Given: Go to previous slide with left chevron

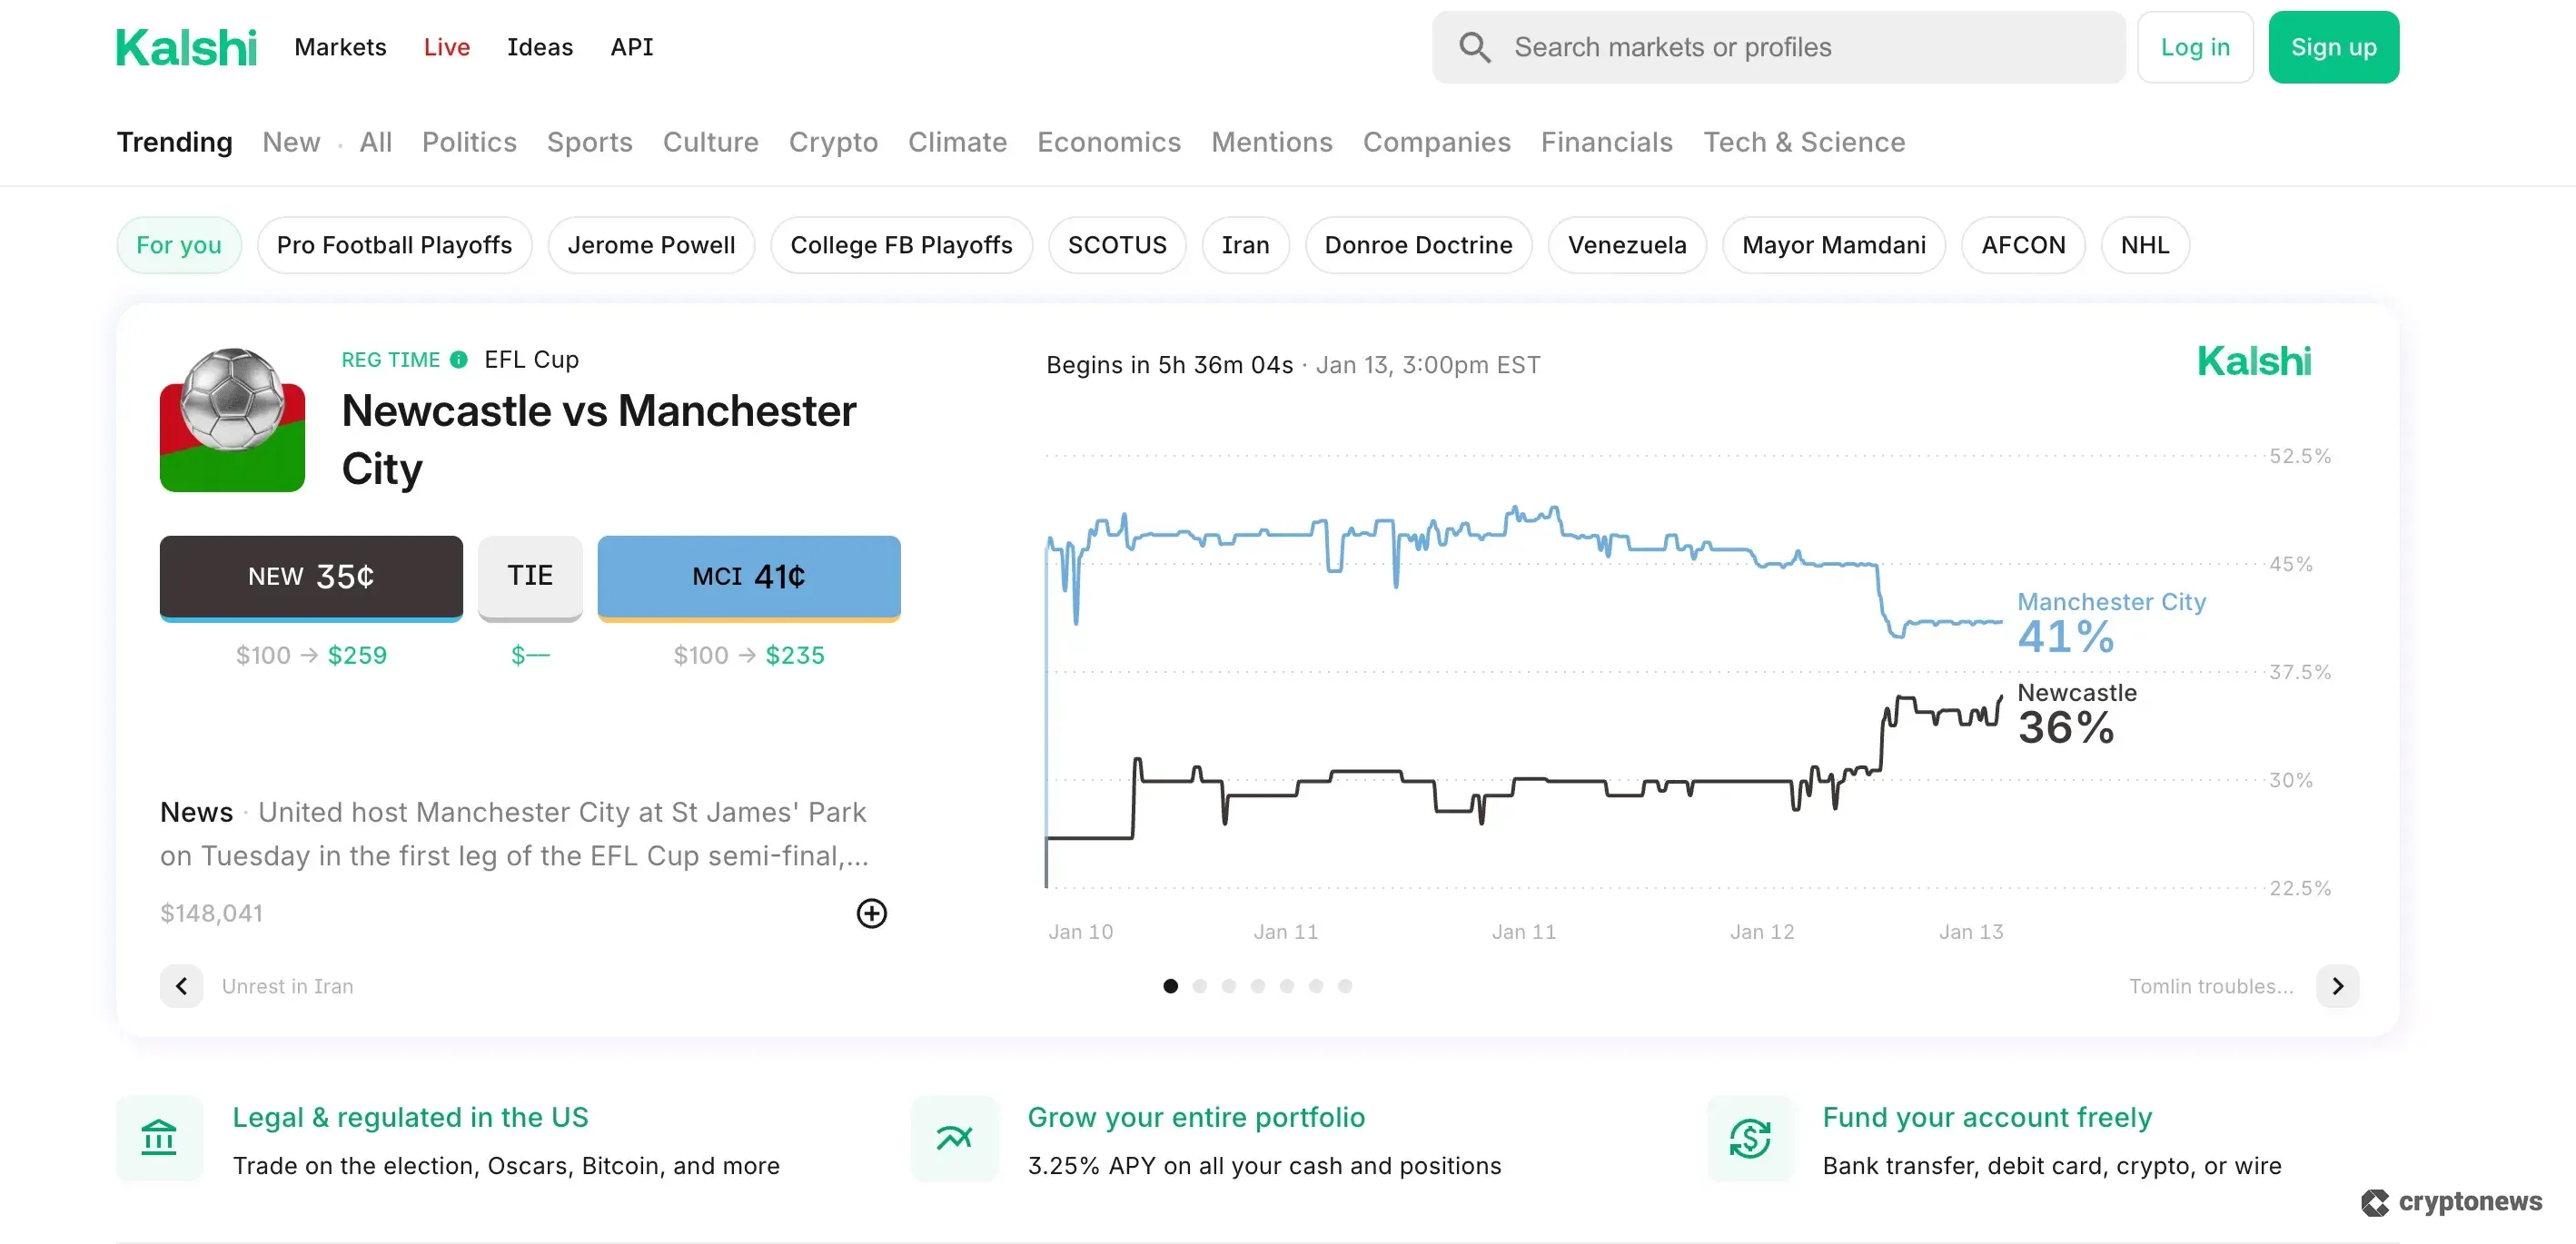Looking at the screenshot, I should coord(181,986).
